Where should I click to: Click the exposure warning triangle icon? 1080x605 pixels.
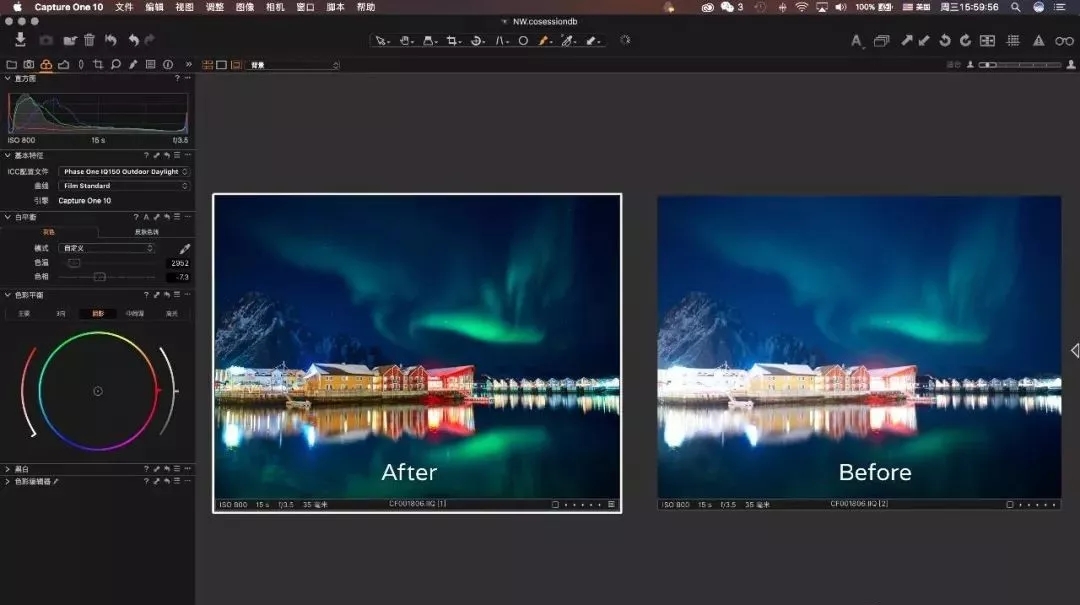point(1038,41)
